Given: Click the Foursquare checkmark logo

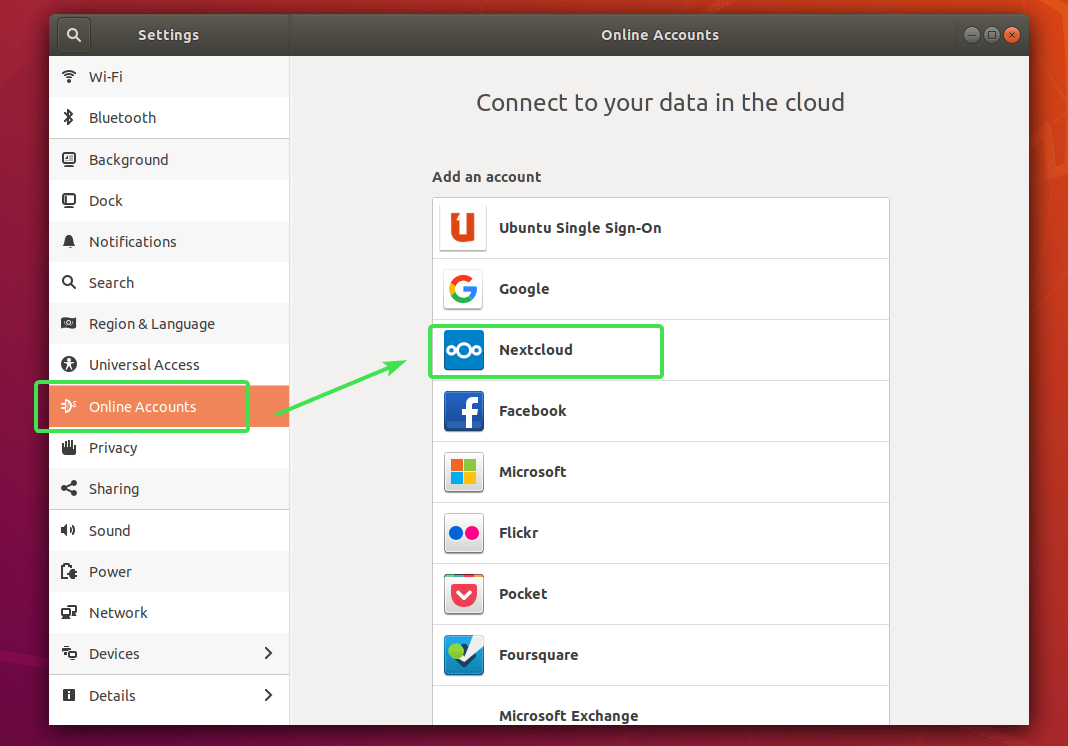Looking at the screenshot, I should pyautogui.click(x=464, y=655).
